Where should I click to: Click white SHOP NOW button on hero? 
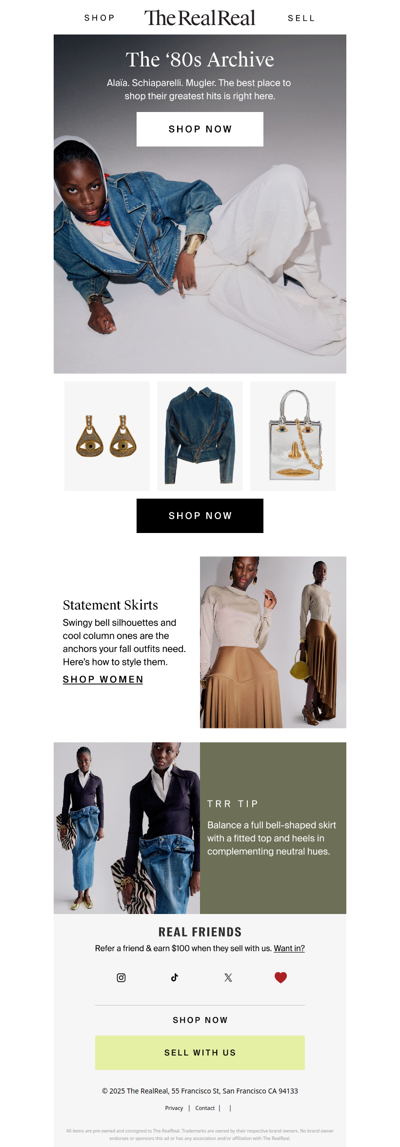(x=200, y=129)
